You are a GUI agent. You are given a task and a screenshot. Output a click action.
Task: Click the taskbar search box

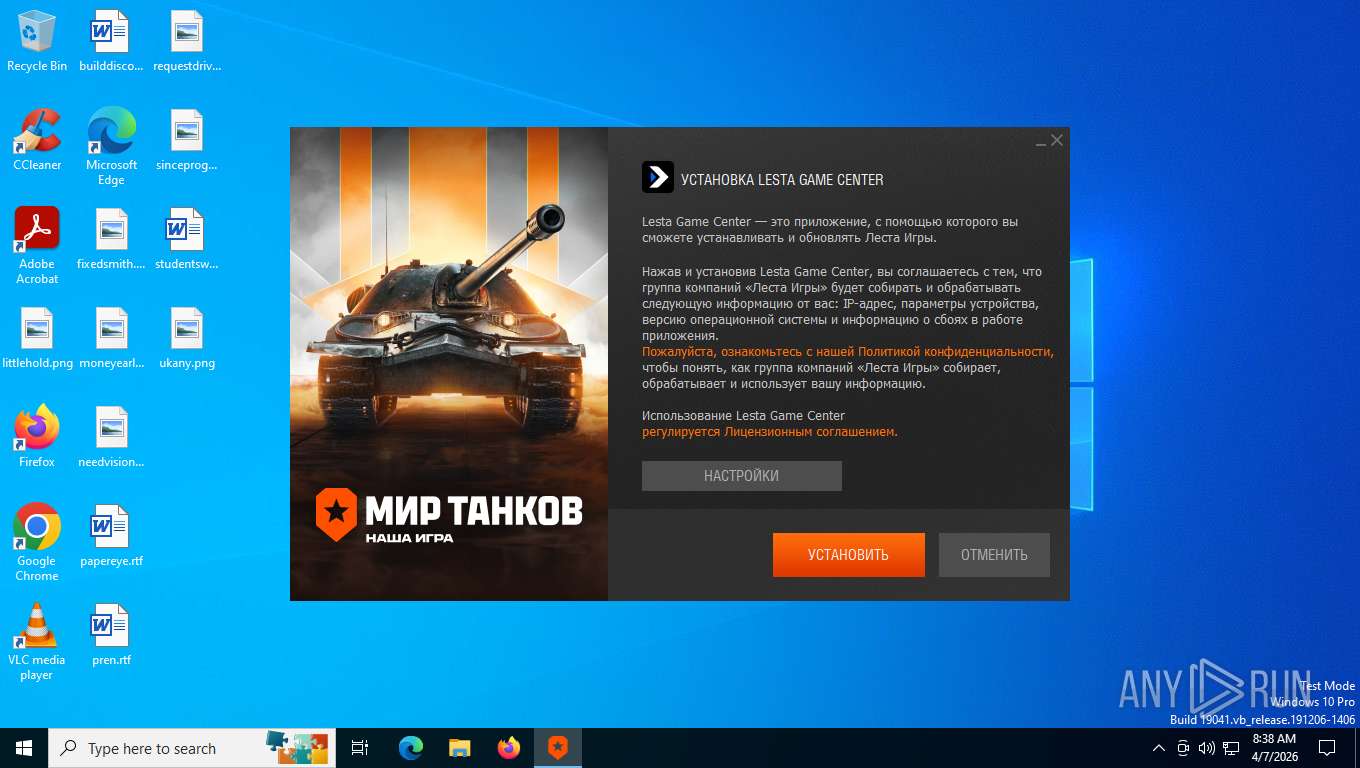point(192,748)
